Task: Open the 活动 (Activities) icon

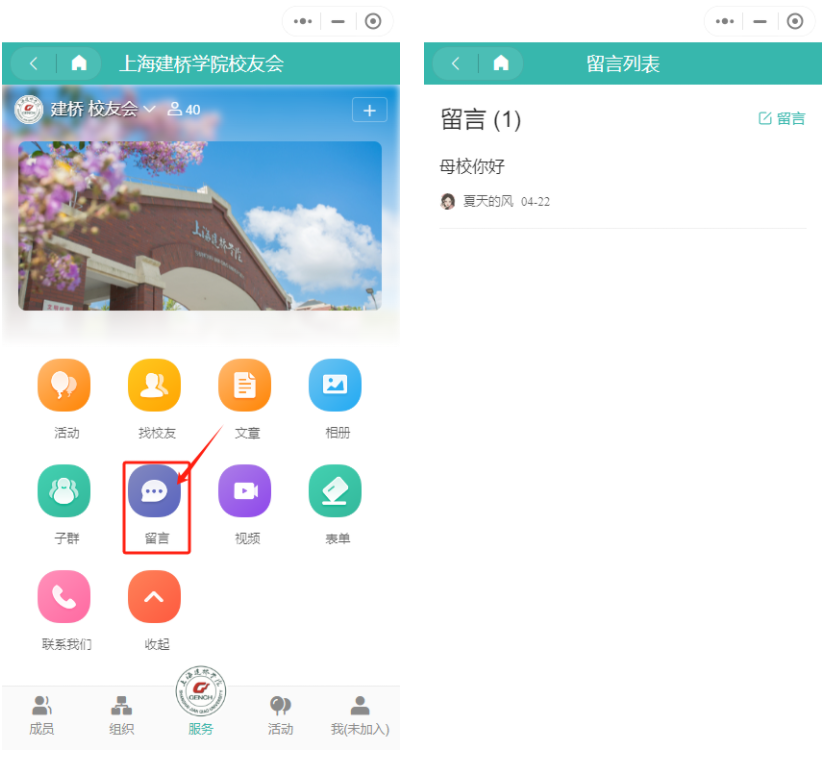Action: (64, 384)
